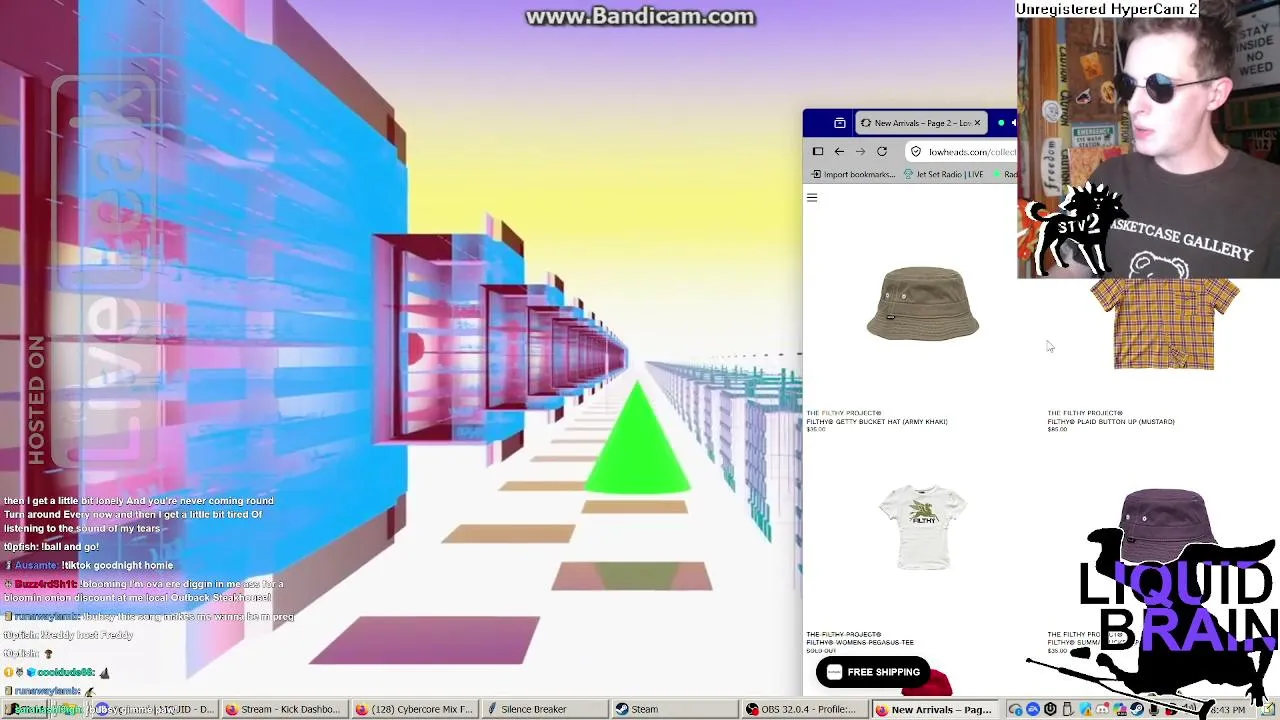Open the store hamburger menu
1280x720 pixels.
(x=812, y=197)
